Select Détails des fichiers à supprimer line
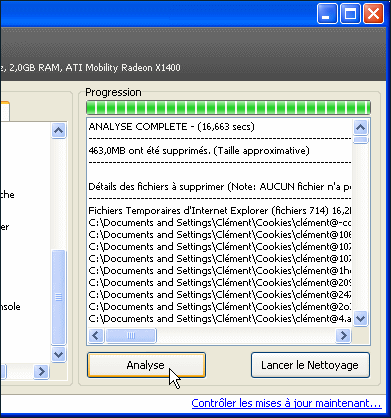Screen dimensions: 391x418 click(220, 187)
